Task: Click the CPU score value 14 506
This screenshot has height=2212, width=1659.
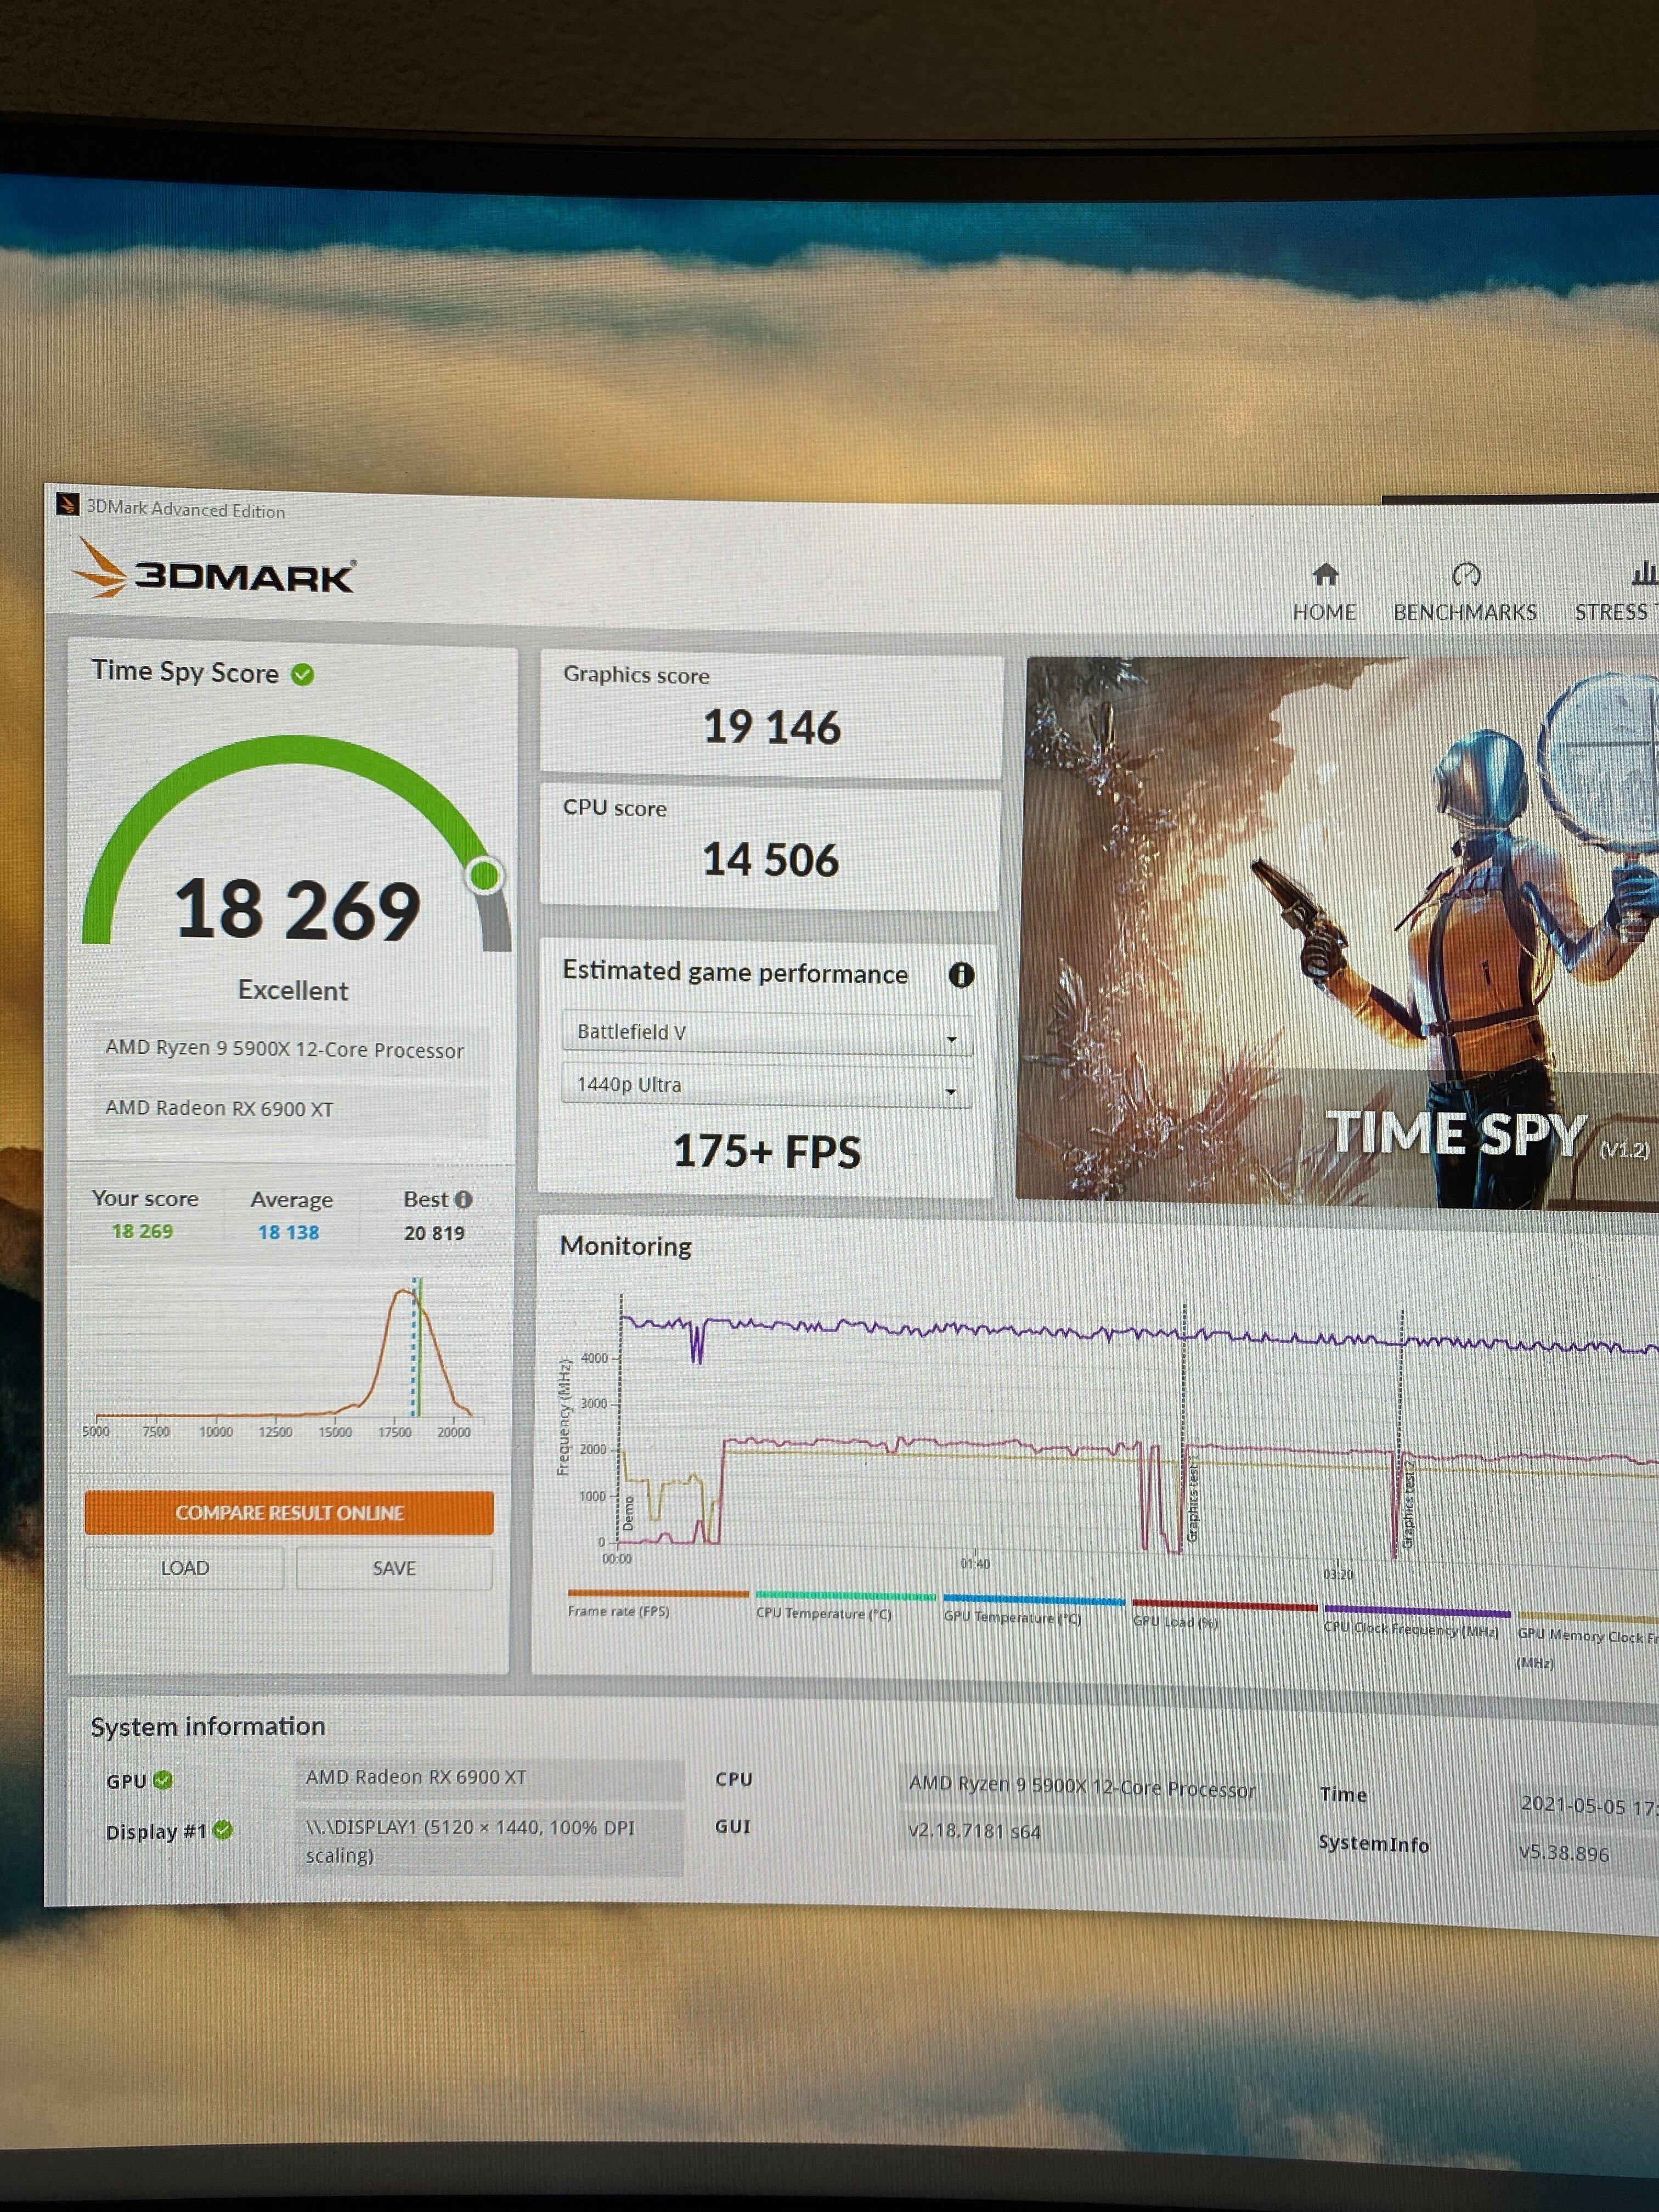Action: [x=770, y=860]
